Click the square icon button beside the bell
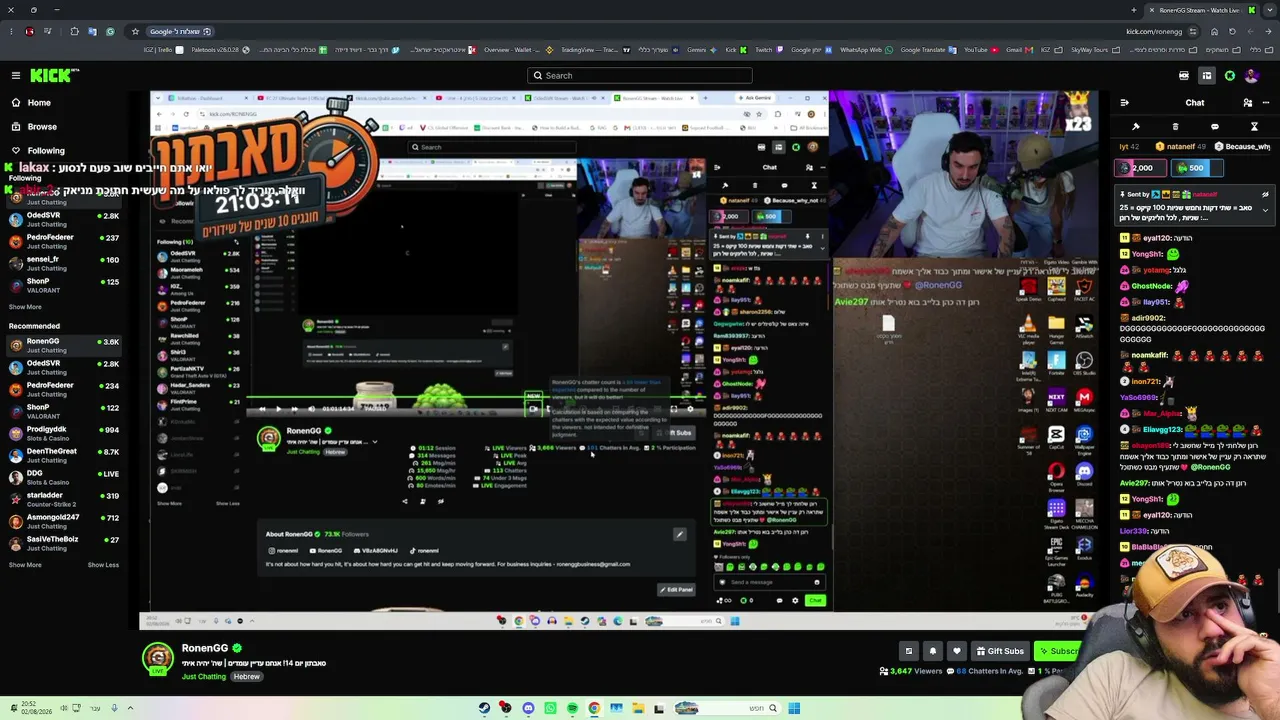This screenshot has height=720, width=1280. (x=909, y=651)
